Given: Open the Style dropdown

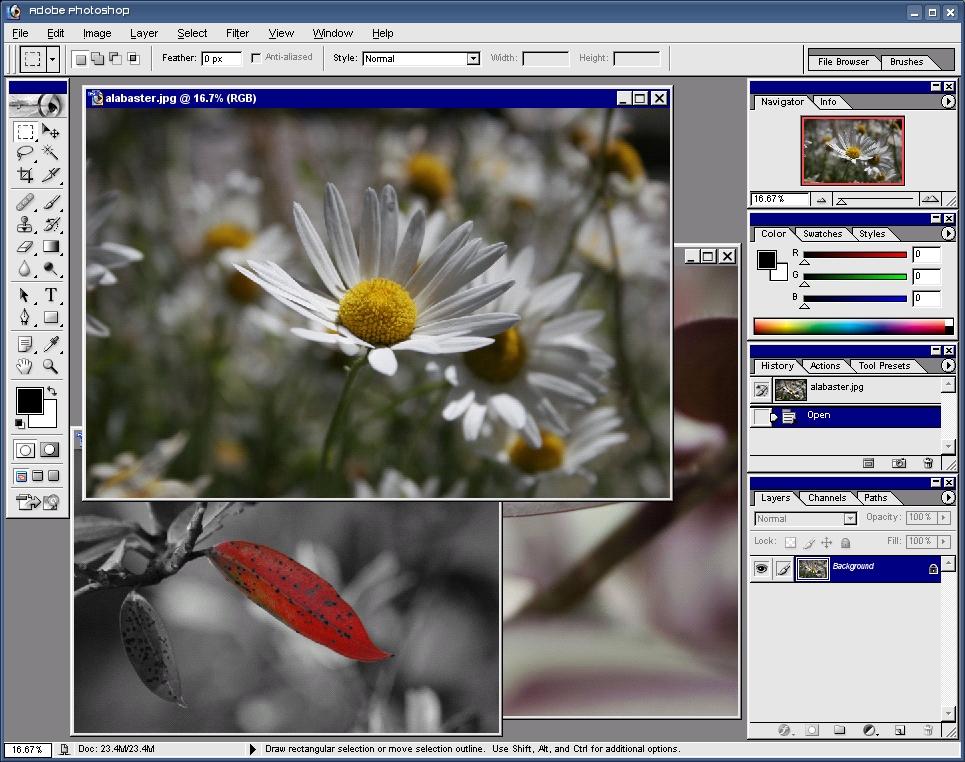Looking at the screenshot, I should [473, 59].
